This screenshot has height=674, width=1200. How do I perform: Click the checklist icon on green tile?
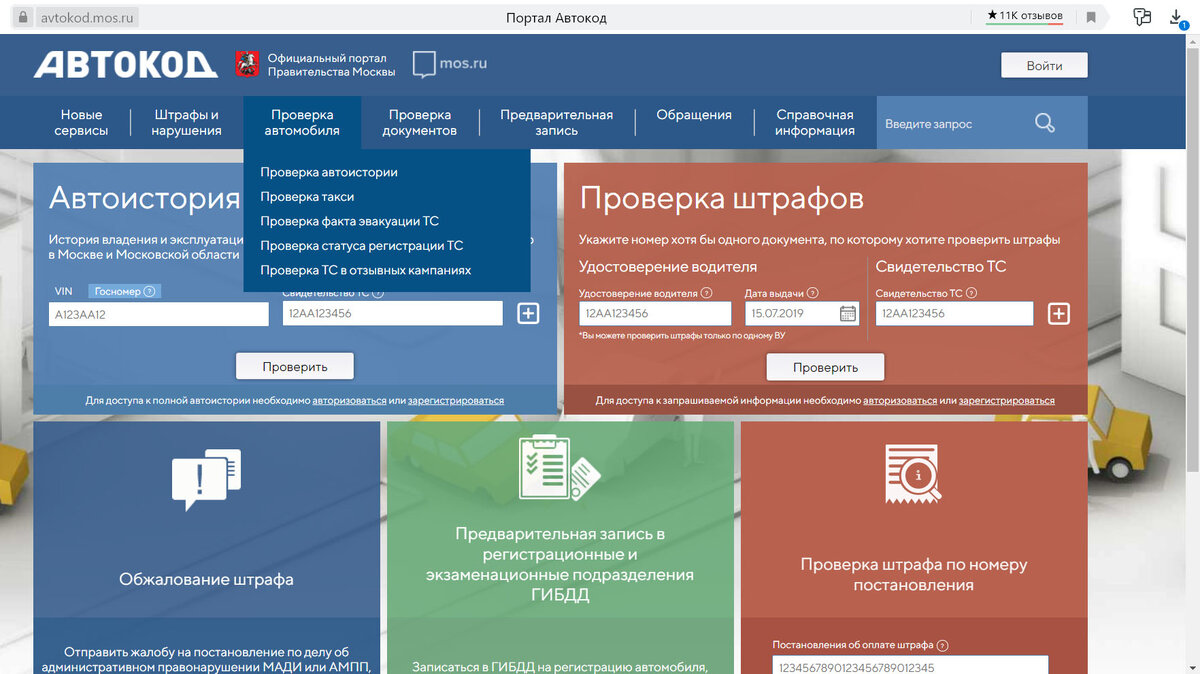[x=560, y=466]
